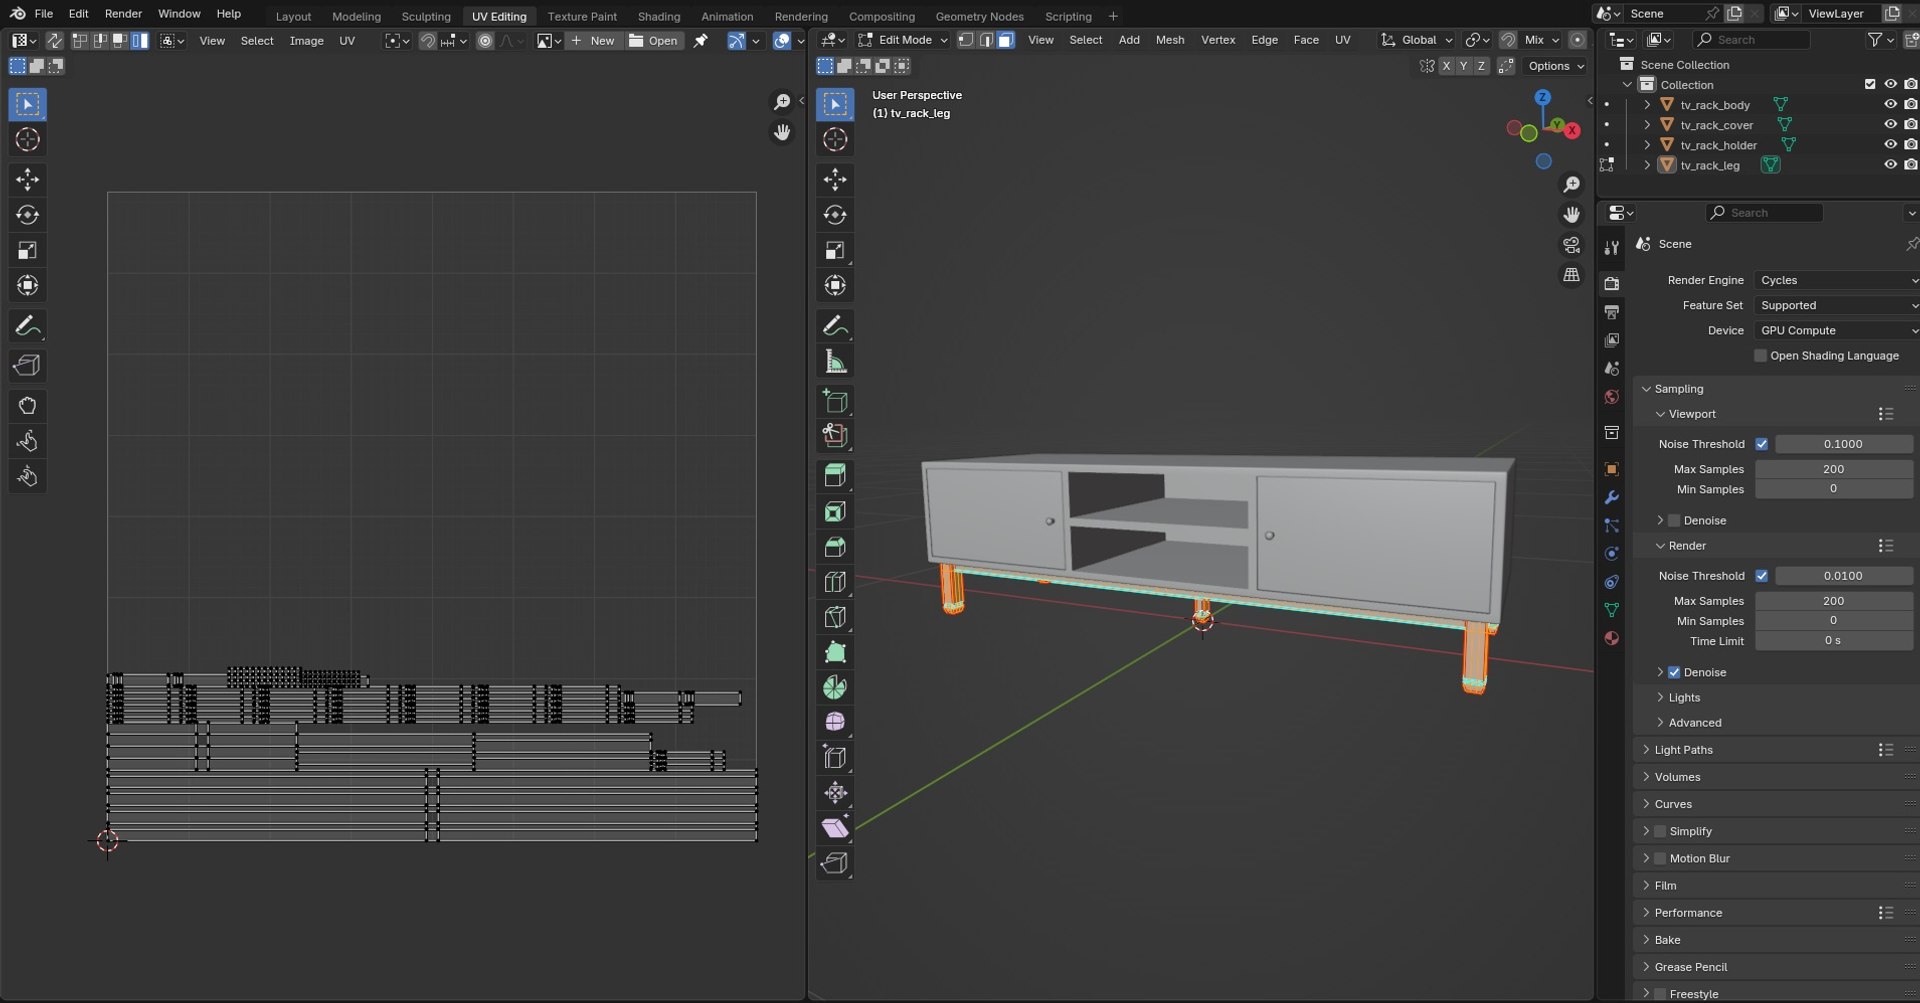Select the Bevel tool

click(835, 547)
